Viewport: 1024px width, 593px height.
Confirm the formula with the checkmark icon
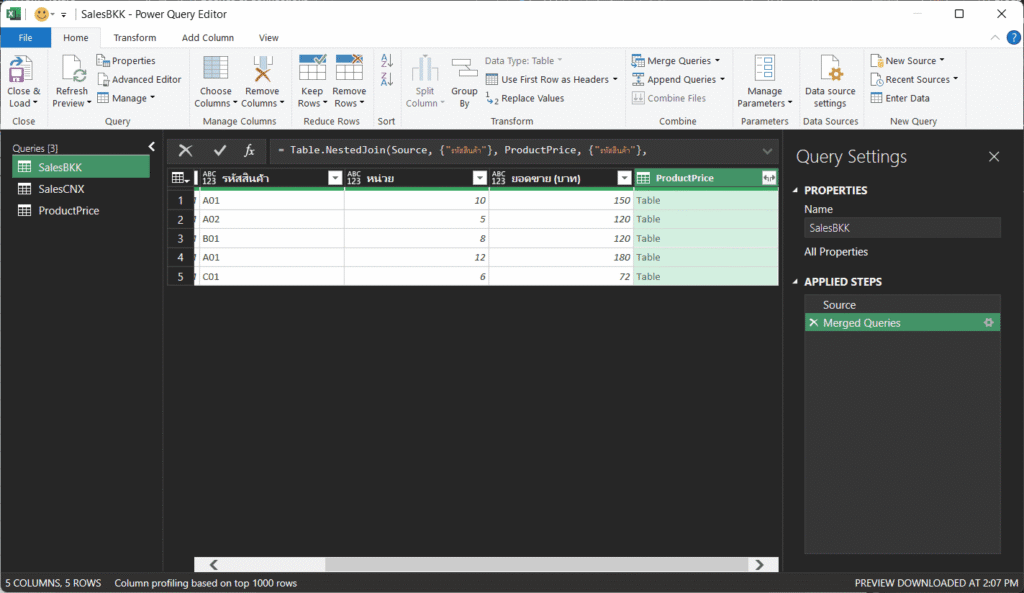pyautogui.click(x=219, y=151)
